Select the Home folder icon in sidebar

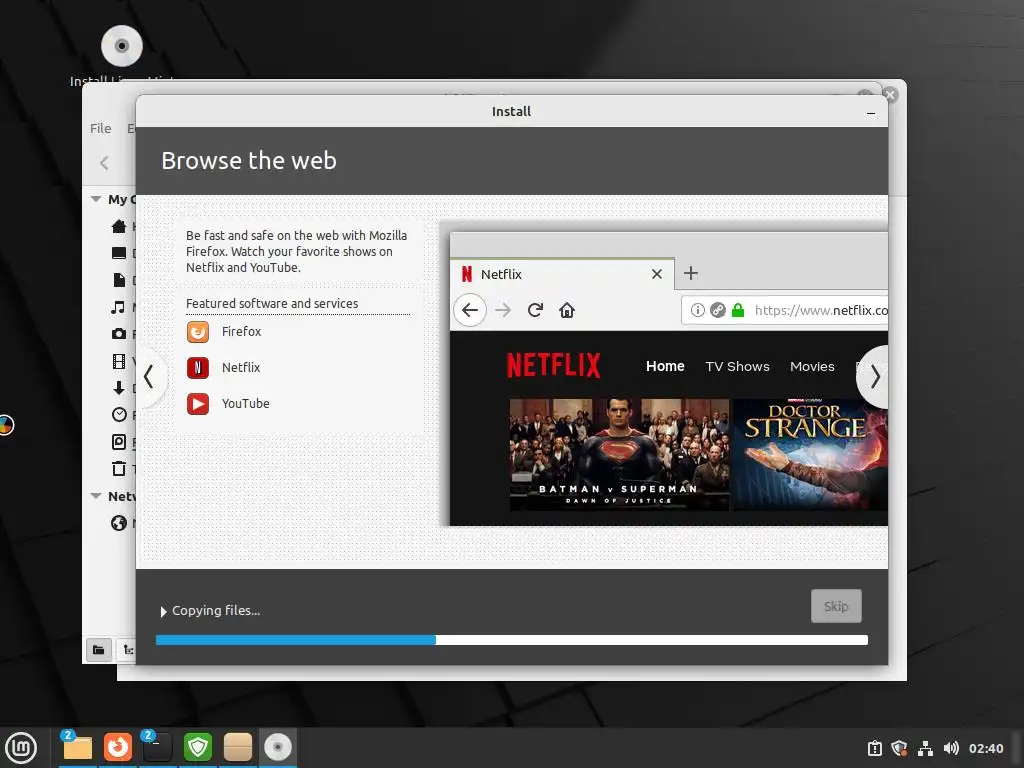tap(119, 226)
